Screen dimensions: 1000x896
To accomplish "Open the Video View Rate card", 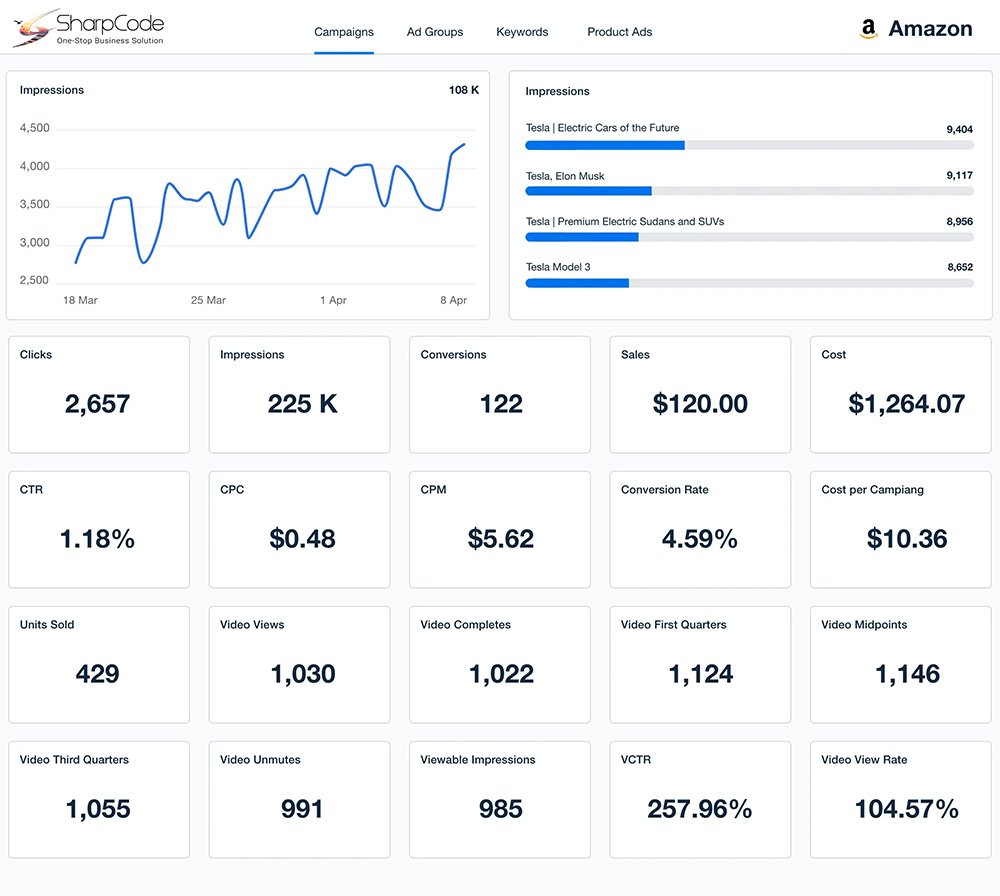I will click(900, 799).
